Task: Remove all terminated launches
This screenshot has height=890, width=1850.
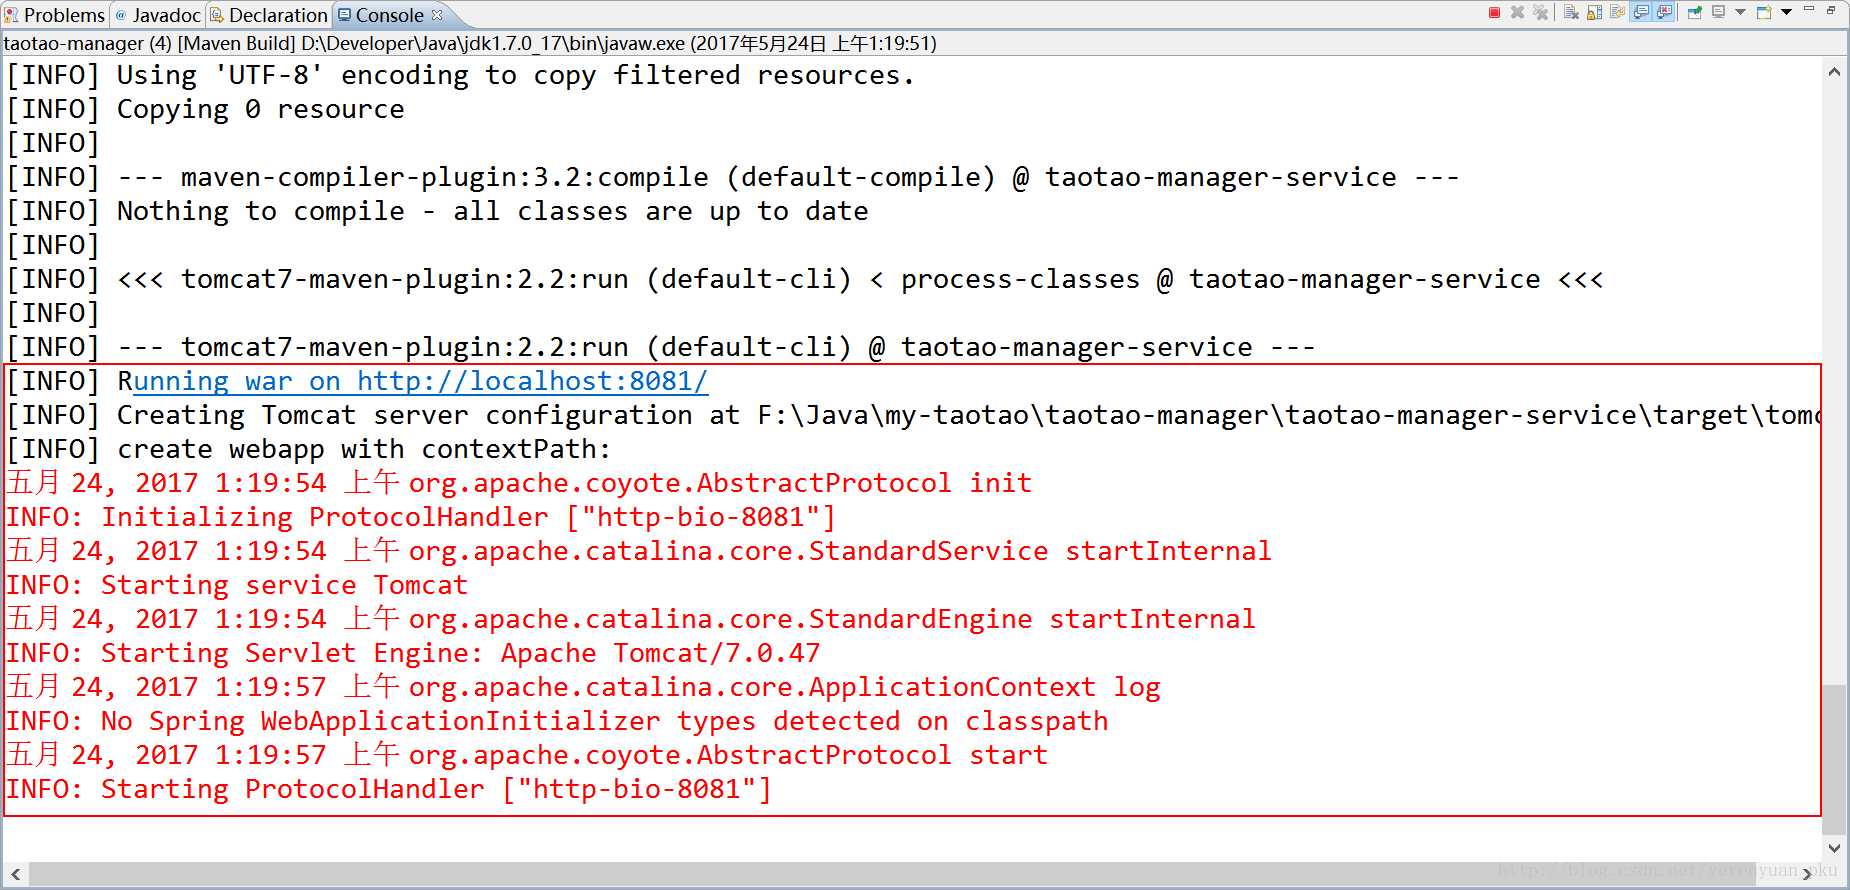Action: coord(1540,12)
